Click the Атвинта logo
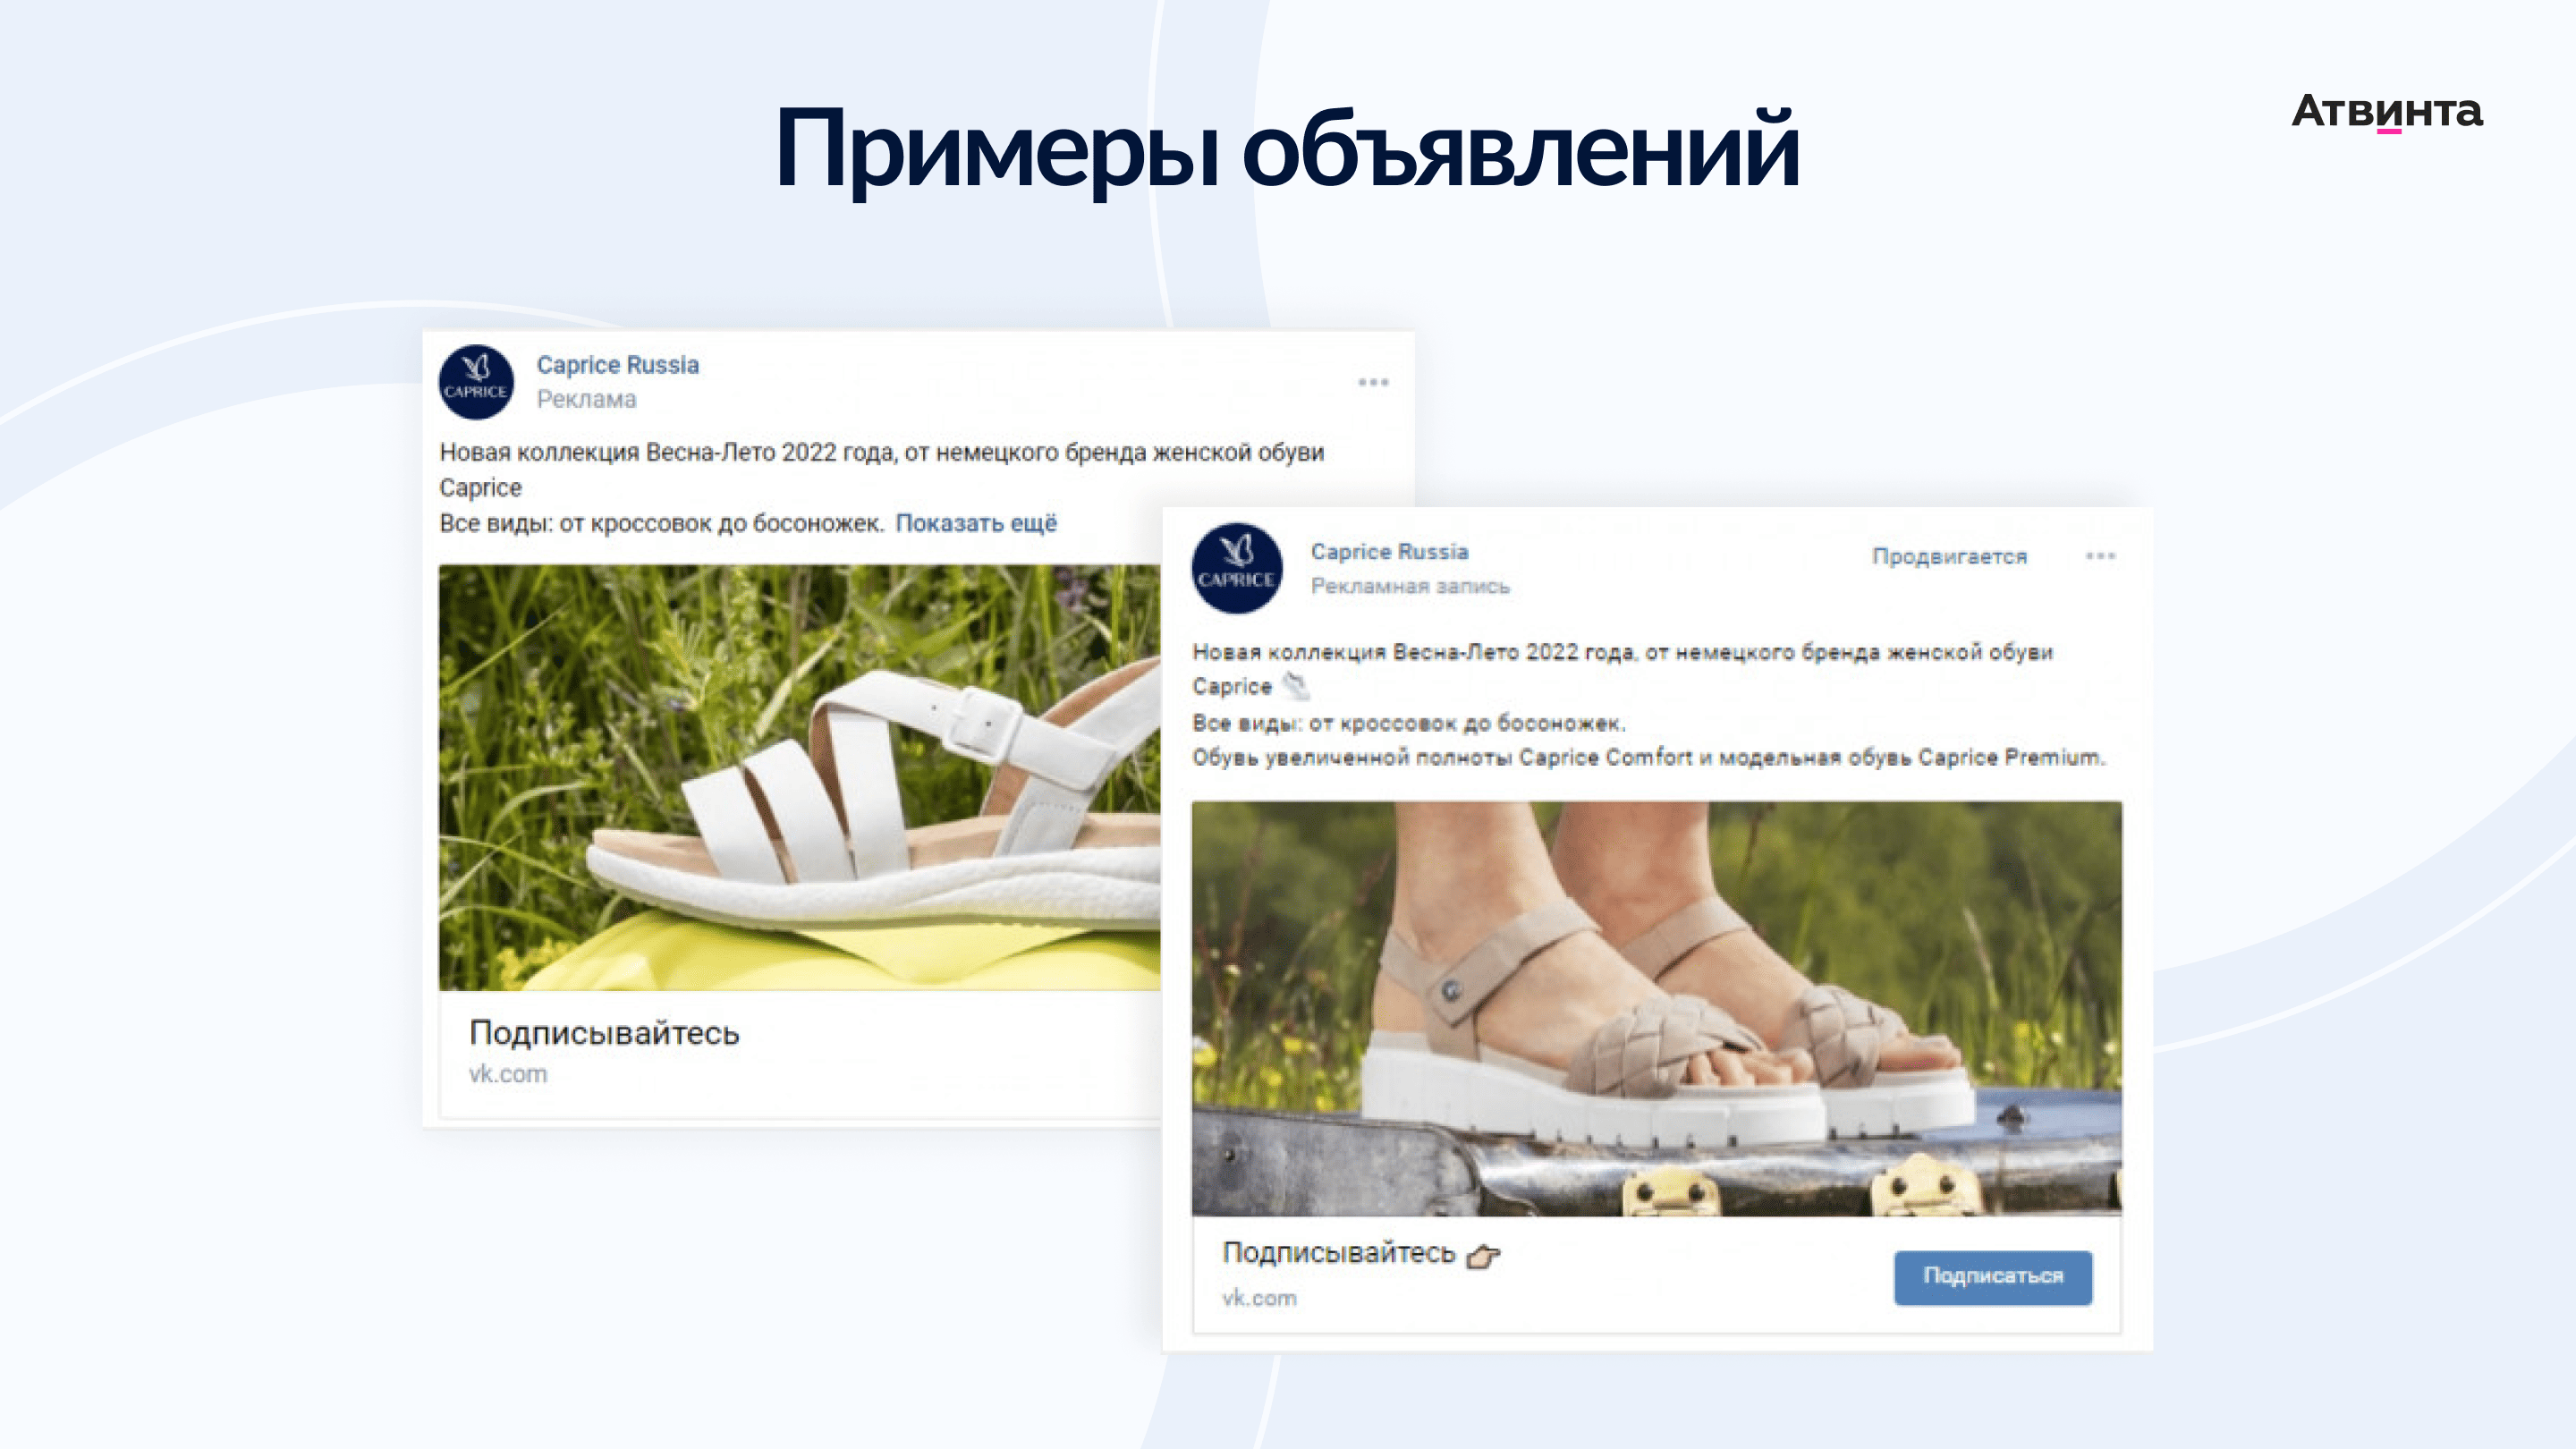2576x1449 pixels. pos(2386,112)
